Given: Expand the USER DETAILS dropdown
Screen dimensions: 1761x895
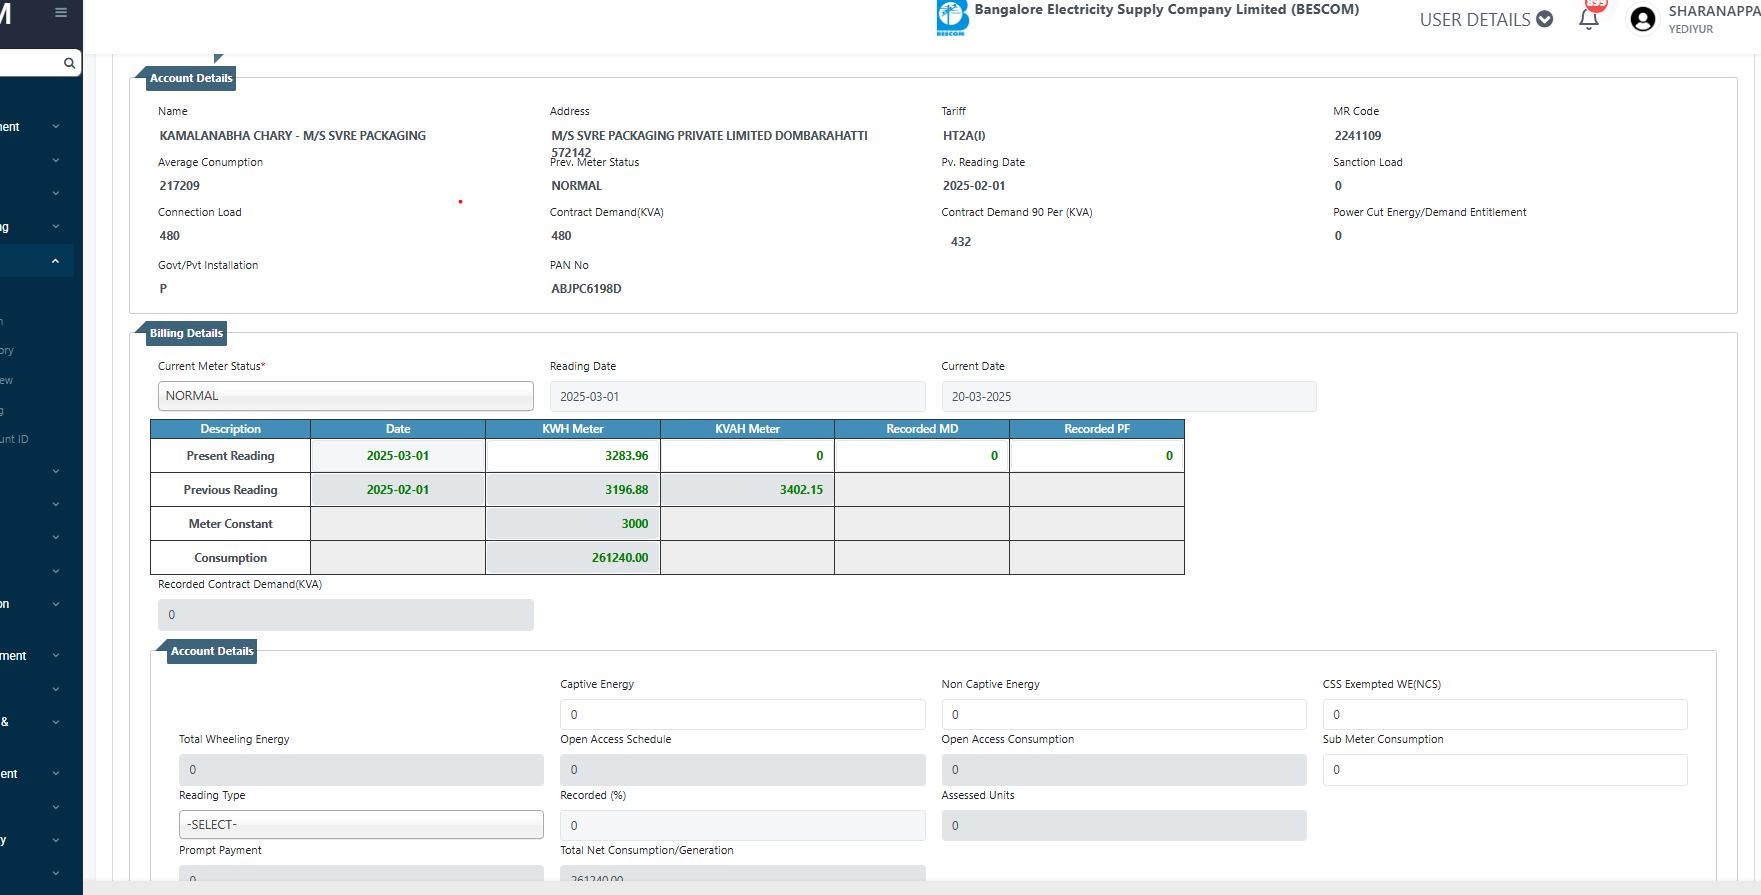Looking at the screenshot, I should [x=1486, y=19].
